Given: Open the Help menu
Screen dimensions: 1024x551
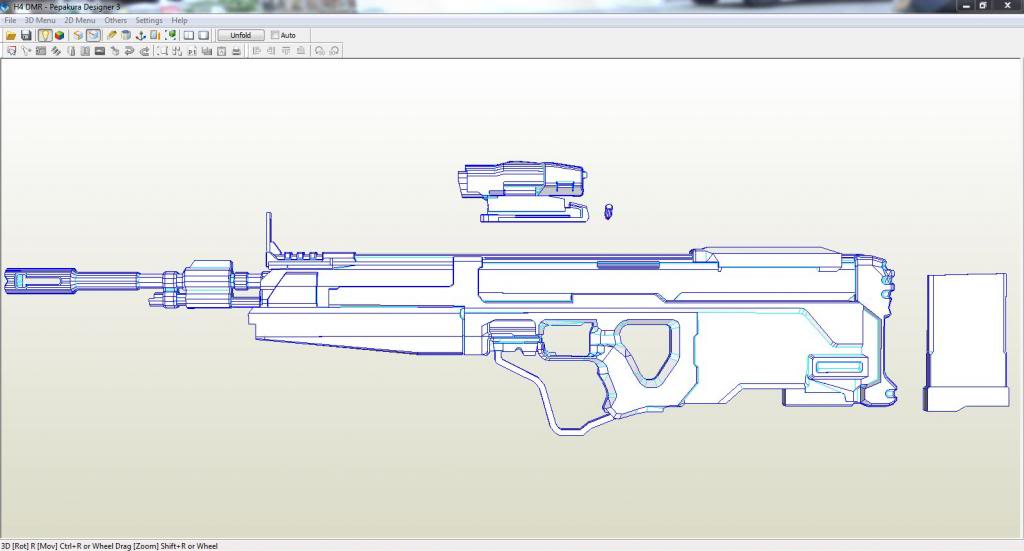Looking at the screenshot, I should (x=180, y=20).
